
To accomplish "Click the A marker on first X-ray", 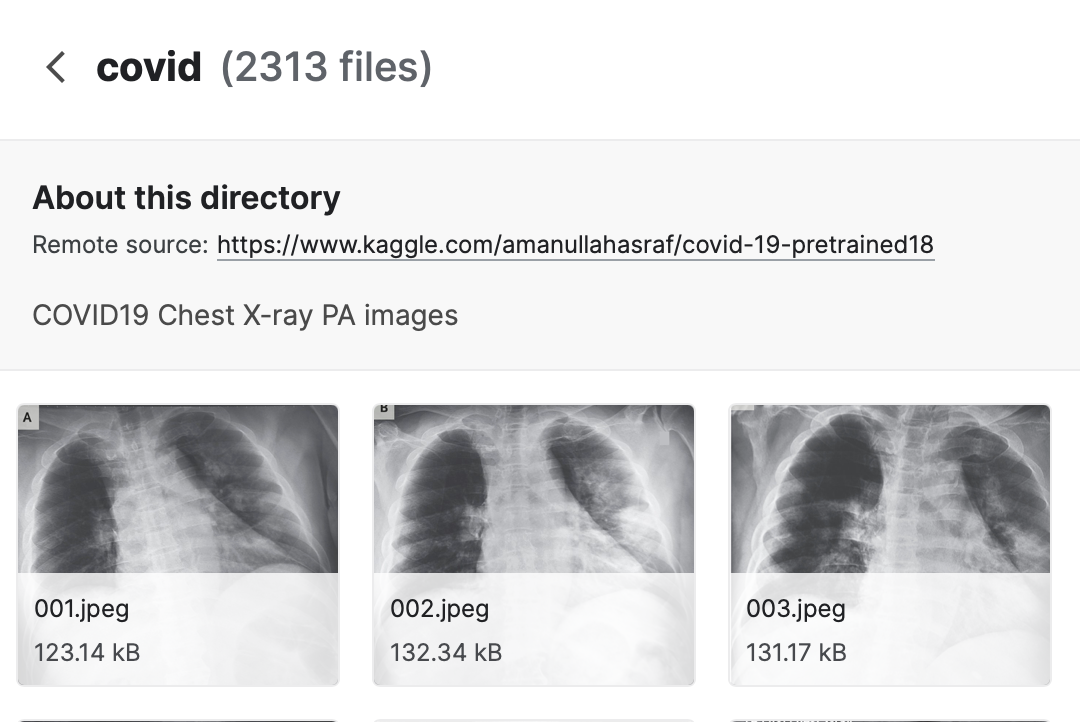I will (x=28, y=417).
